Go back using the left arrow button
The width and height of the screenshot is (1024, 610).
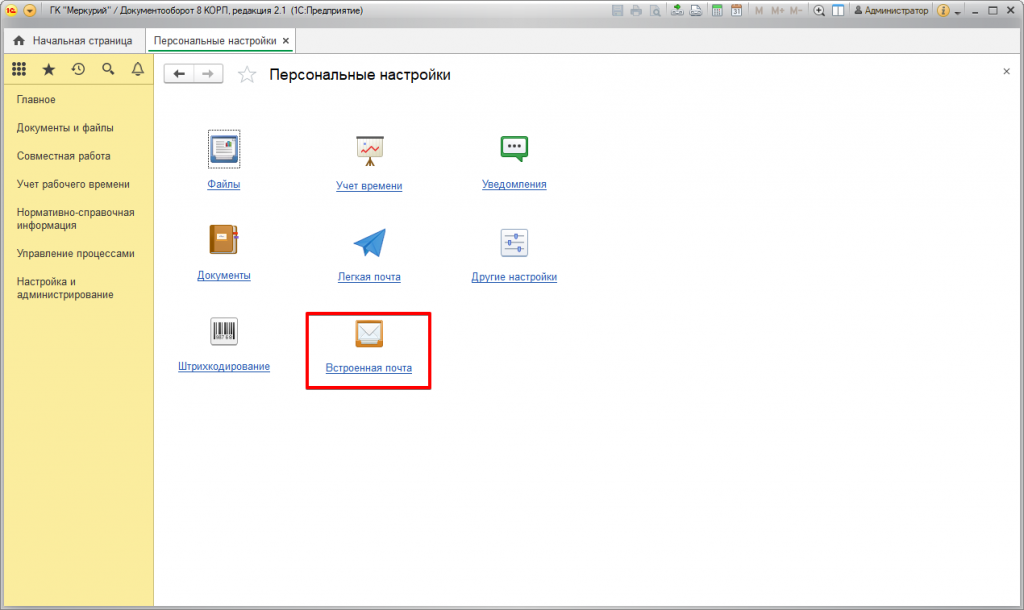[x=179, y=74]
